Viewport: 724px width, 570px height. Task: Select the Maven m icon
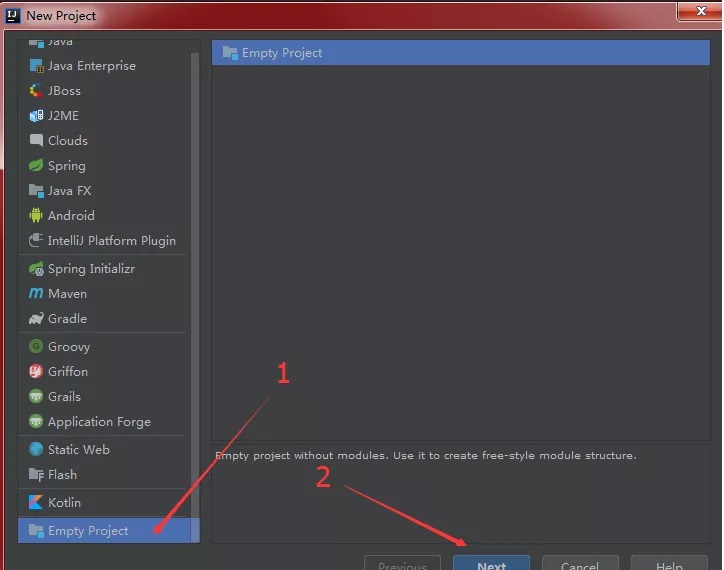36,293
